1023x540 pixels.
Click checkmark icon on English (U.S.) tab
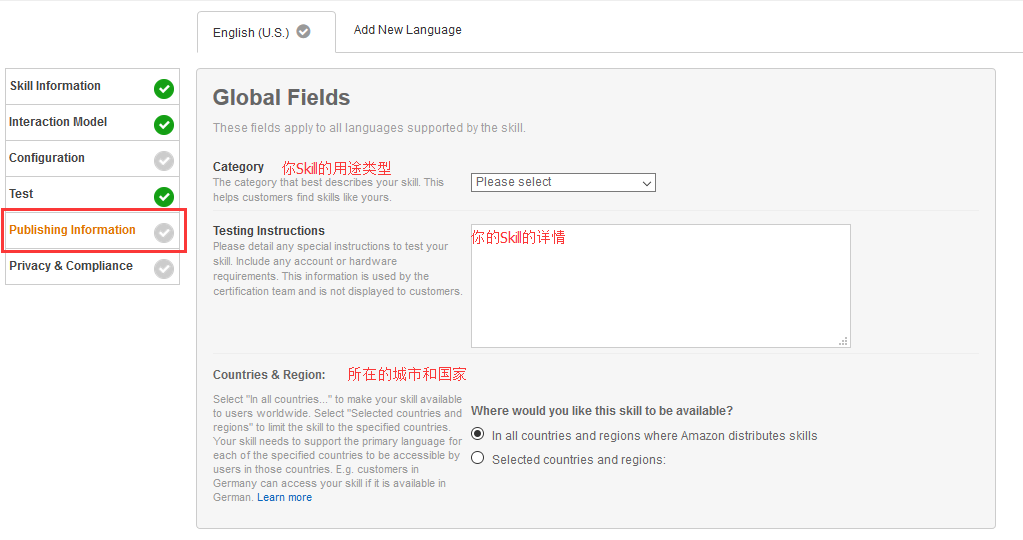tap(303, 32)
